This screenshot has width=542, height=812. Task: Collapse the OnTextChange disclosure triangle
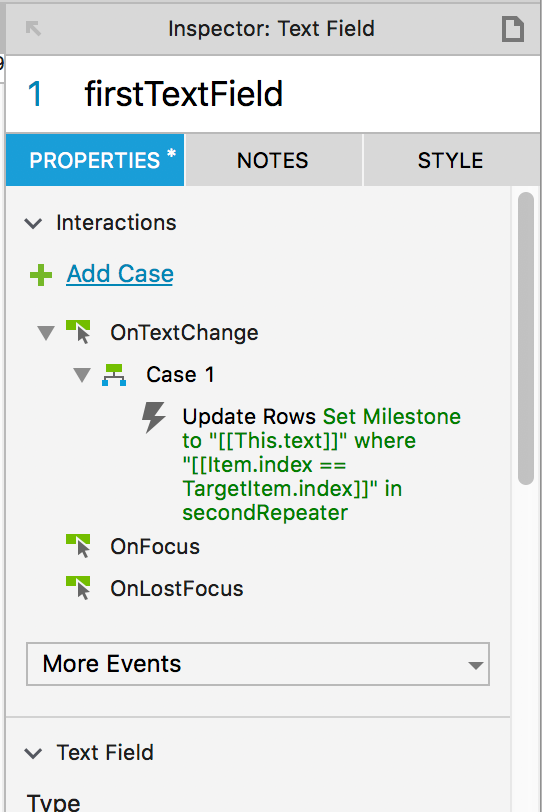pos(46,332)
